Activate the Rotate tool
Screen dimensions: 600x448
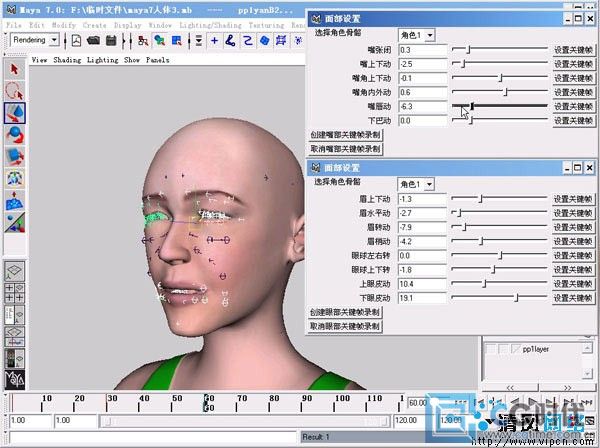pyautogui.click(x=15, y=135)
